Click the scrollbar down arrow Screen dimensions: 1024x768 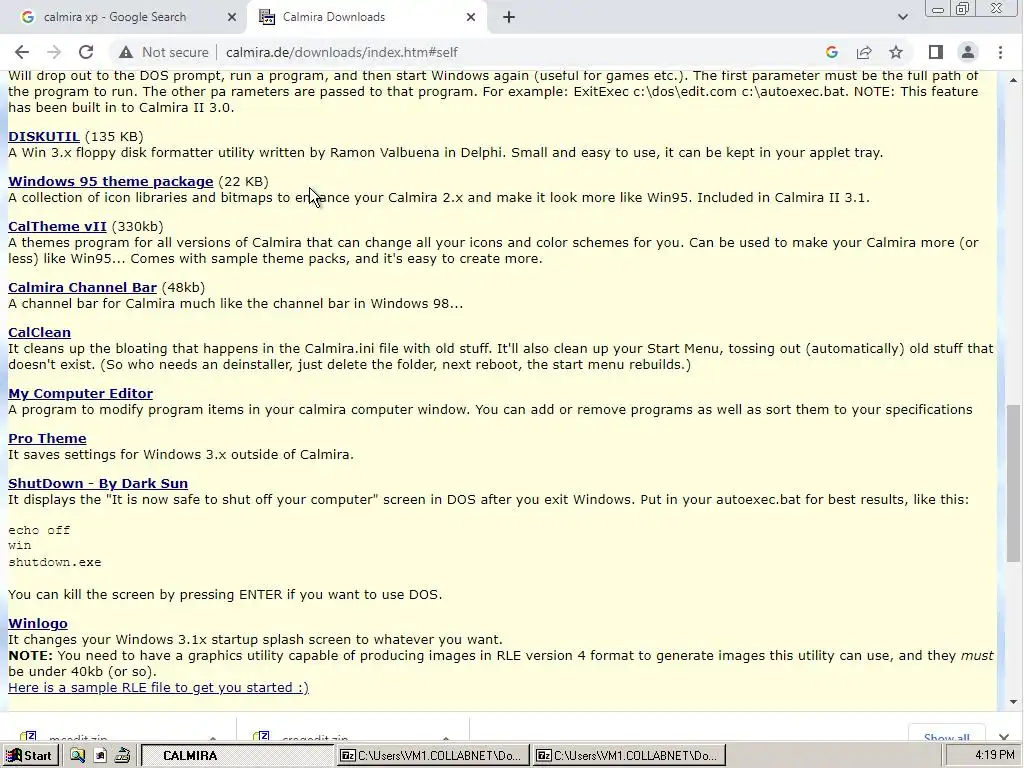click(1014, 703)
